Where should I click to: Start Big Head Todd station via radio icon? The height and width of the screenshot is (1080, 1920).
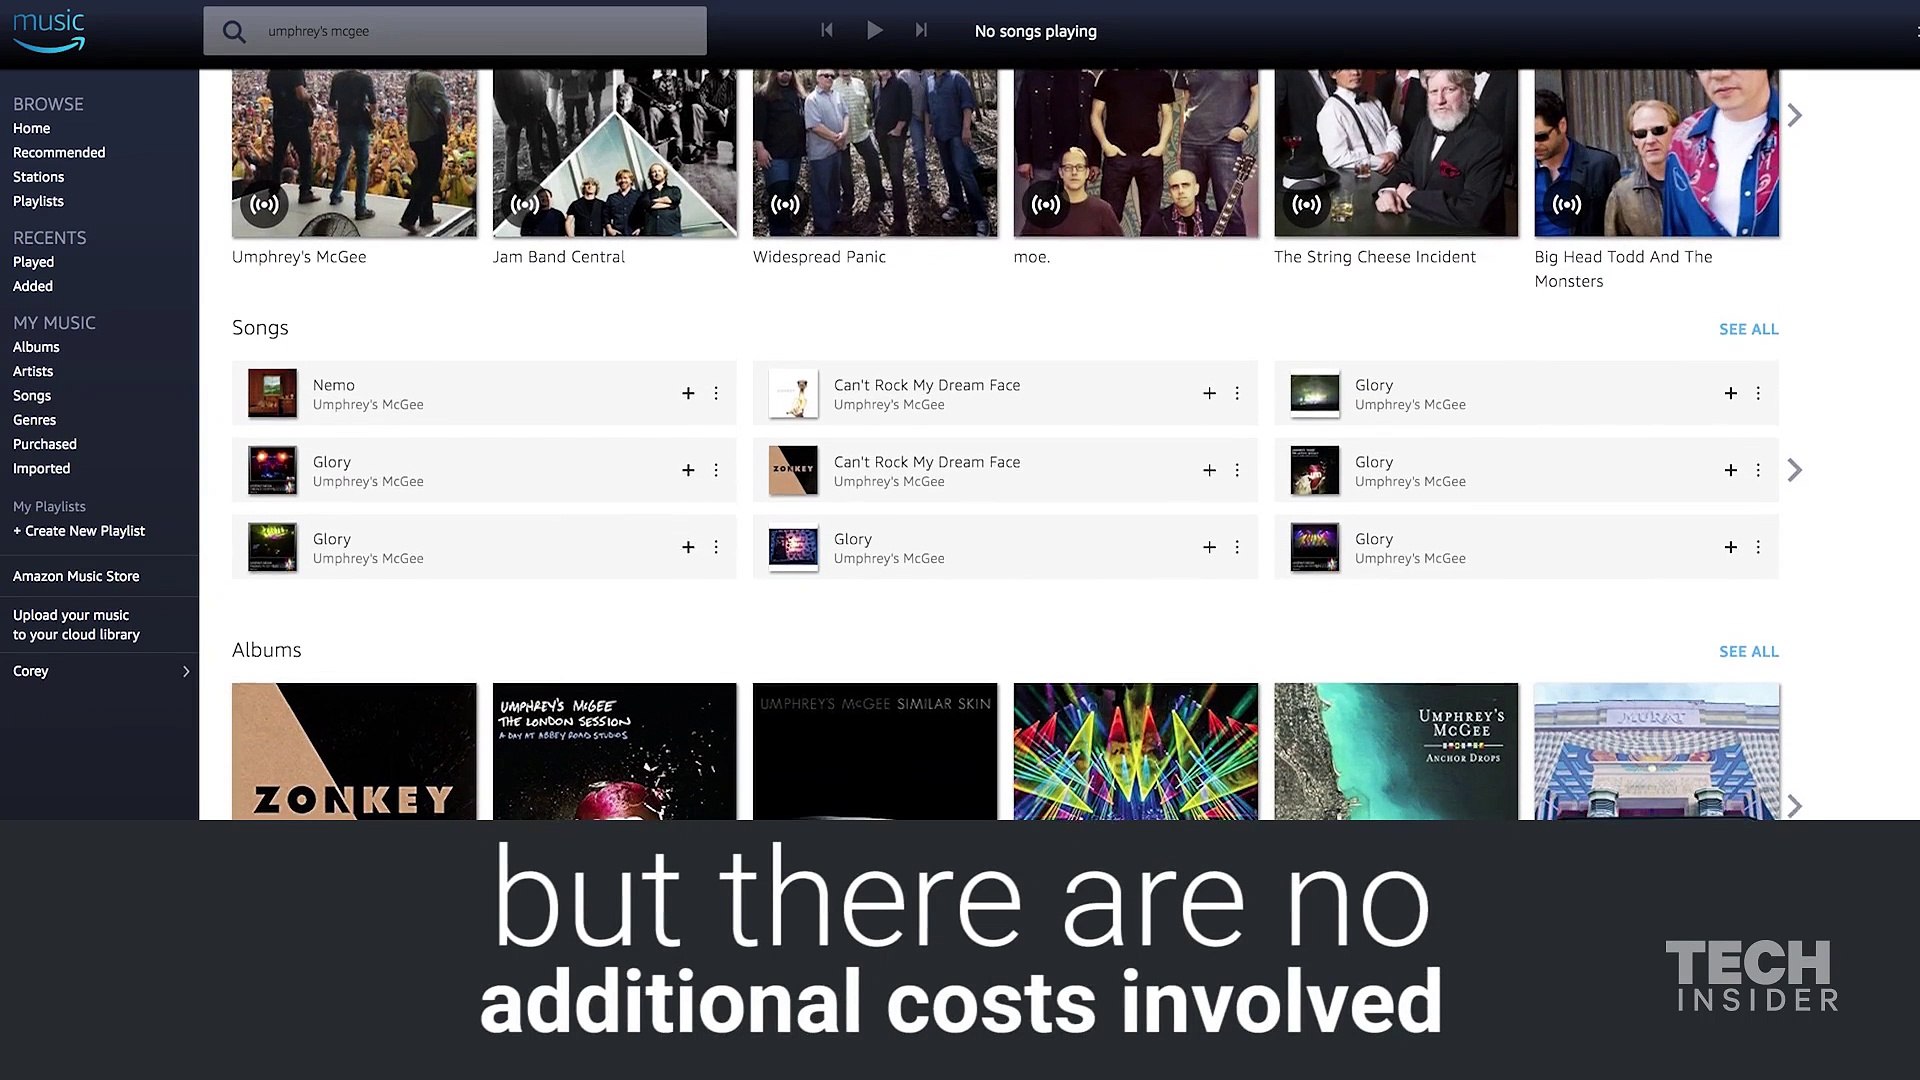point(1567,205)
